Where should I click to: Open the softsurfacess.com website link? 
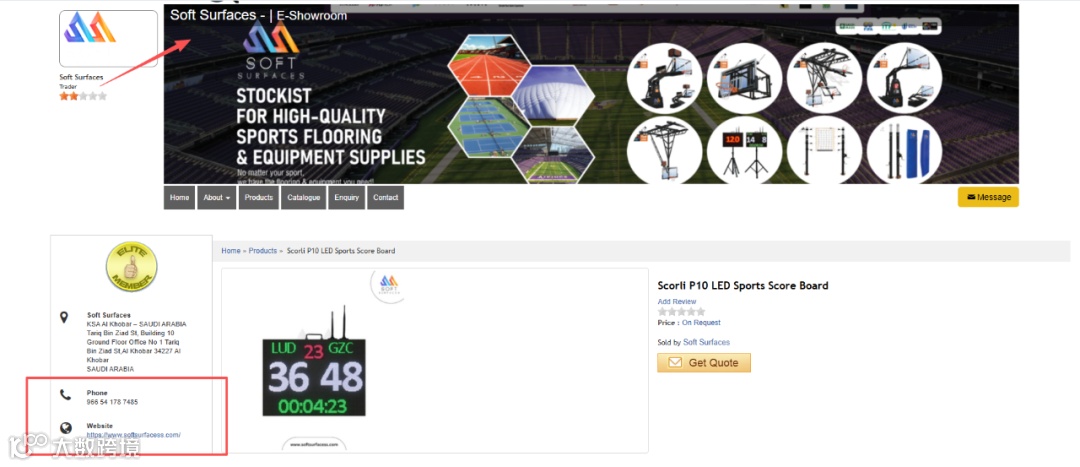(134, 435)
